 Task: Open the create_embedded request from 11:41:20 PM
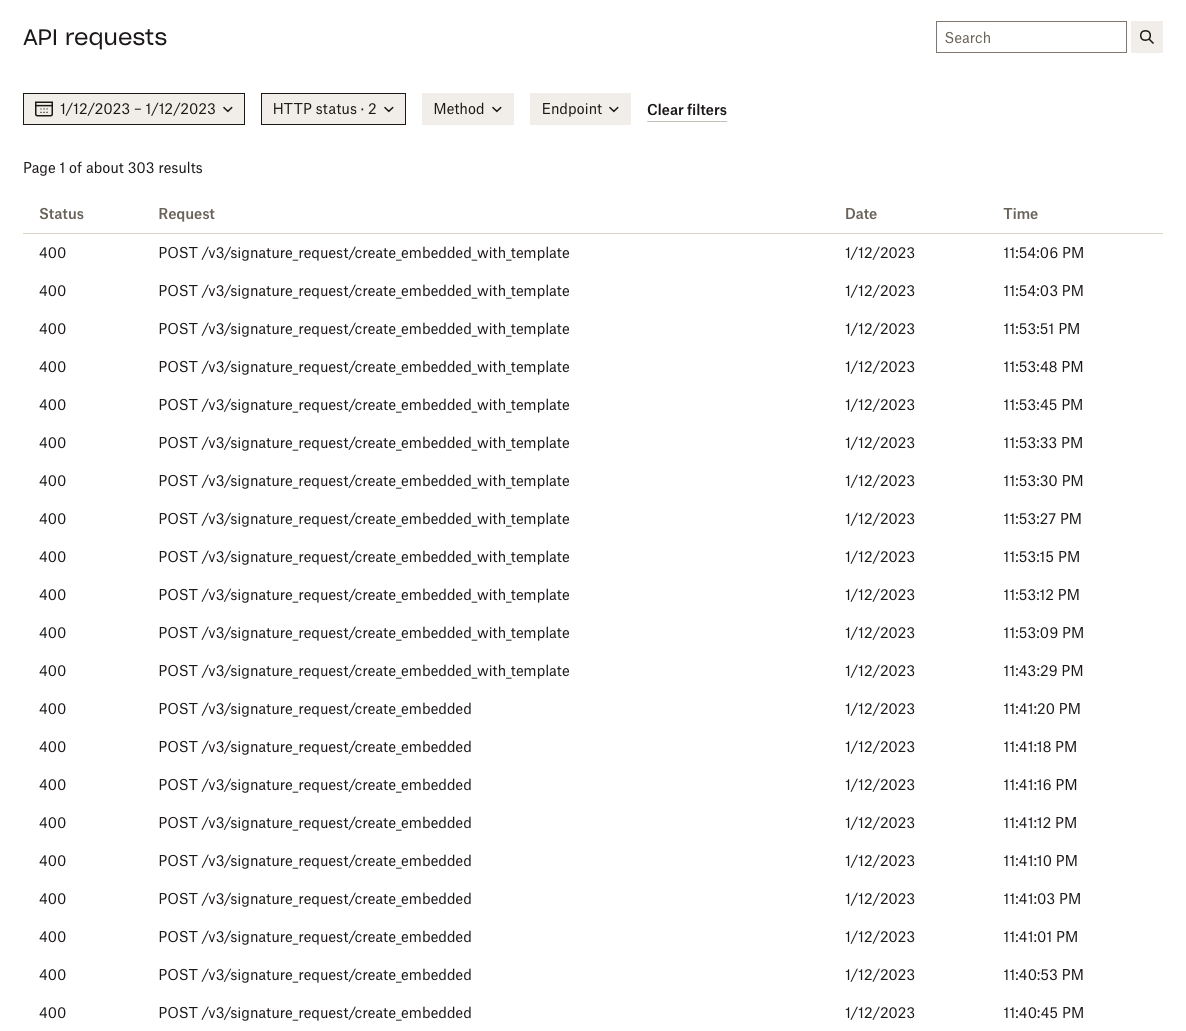[x=314, y=709]
